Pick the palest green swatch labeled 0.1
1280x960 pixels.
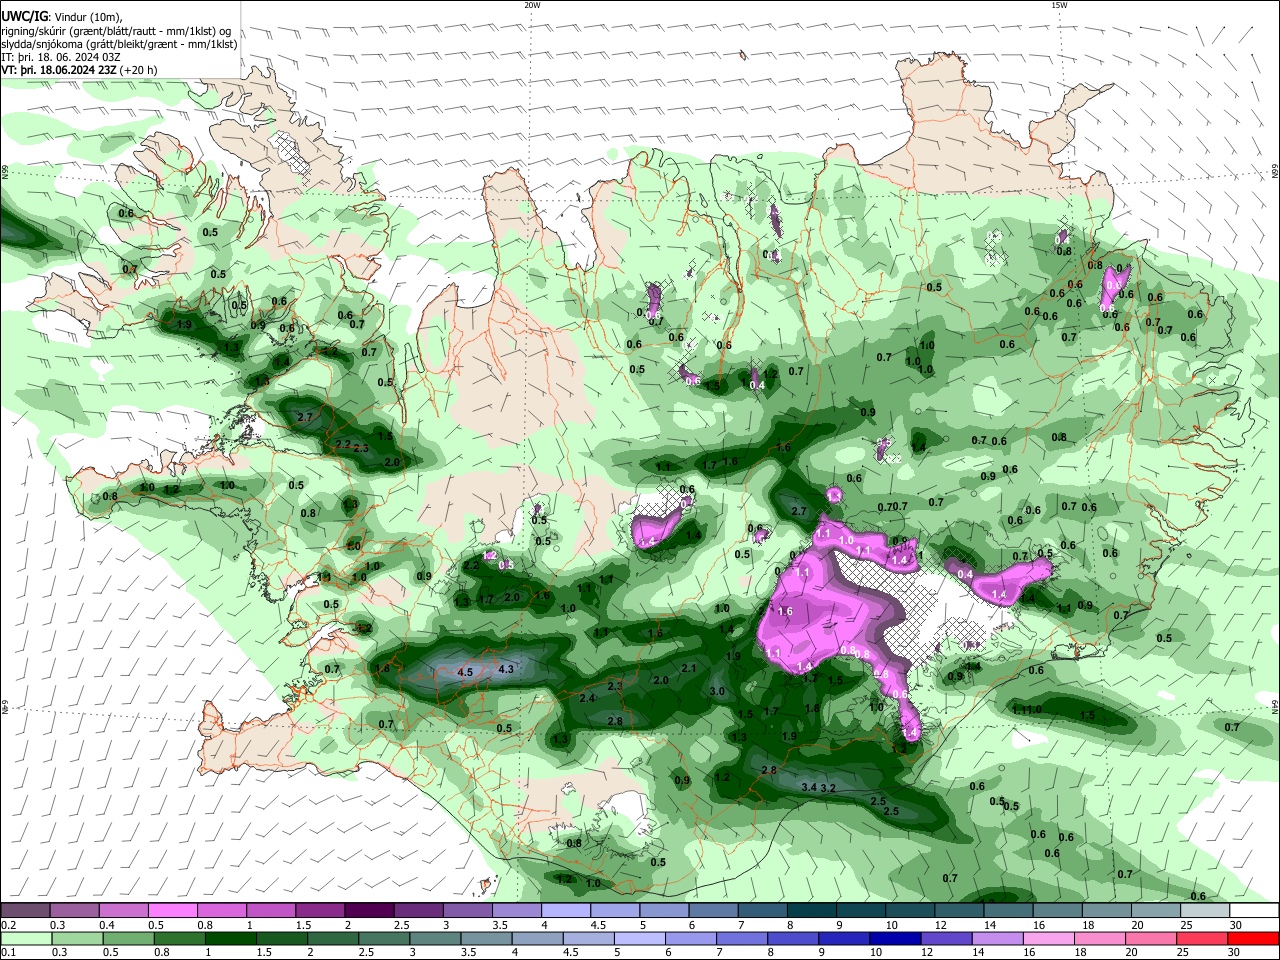[x=25, y=938]
